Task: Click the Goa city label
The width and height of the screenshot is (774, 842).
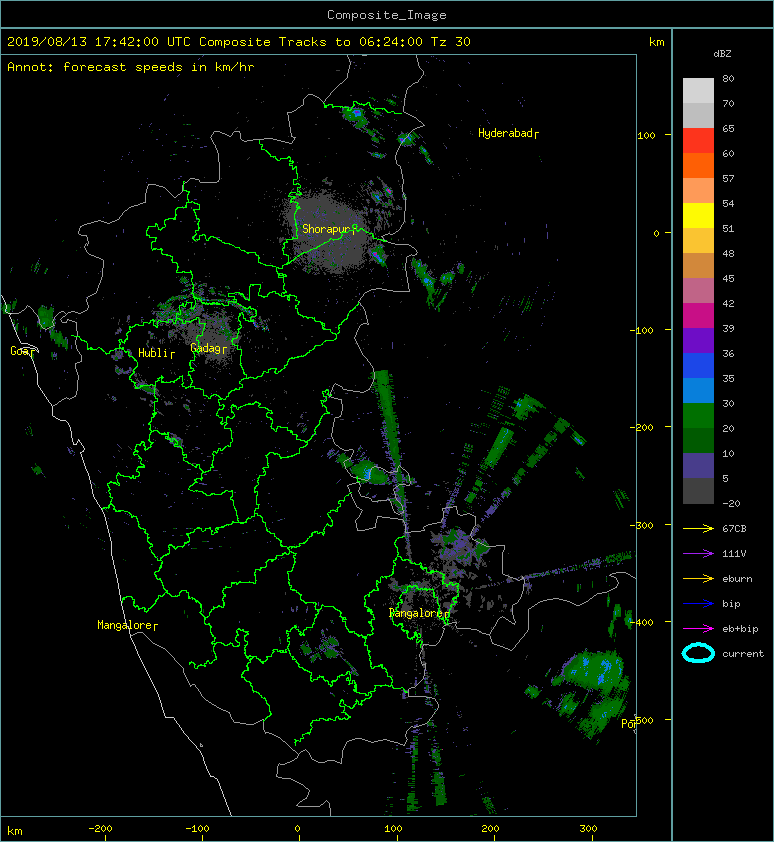Action: pos(22,351)
